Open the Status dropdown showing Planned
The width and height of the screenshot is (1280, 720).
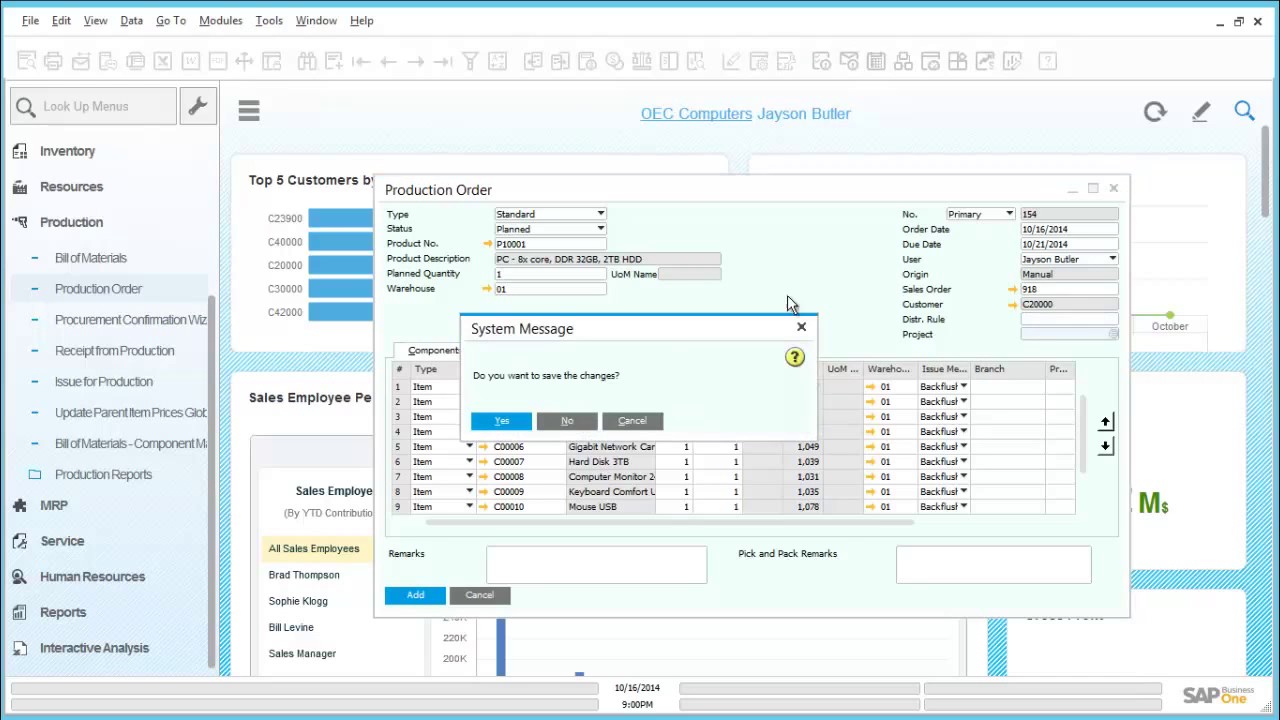click(600, 229)
